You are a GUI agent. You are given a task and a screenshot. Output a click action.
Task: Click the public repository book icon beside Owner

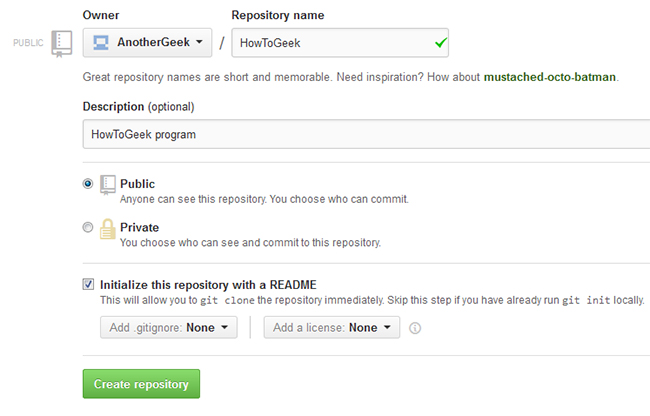[61, 44]
